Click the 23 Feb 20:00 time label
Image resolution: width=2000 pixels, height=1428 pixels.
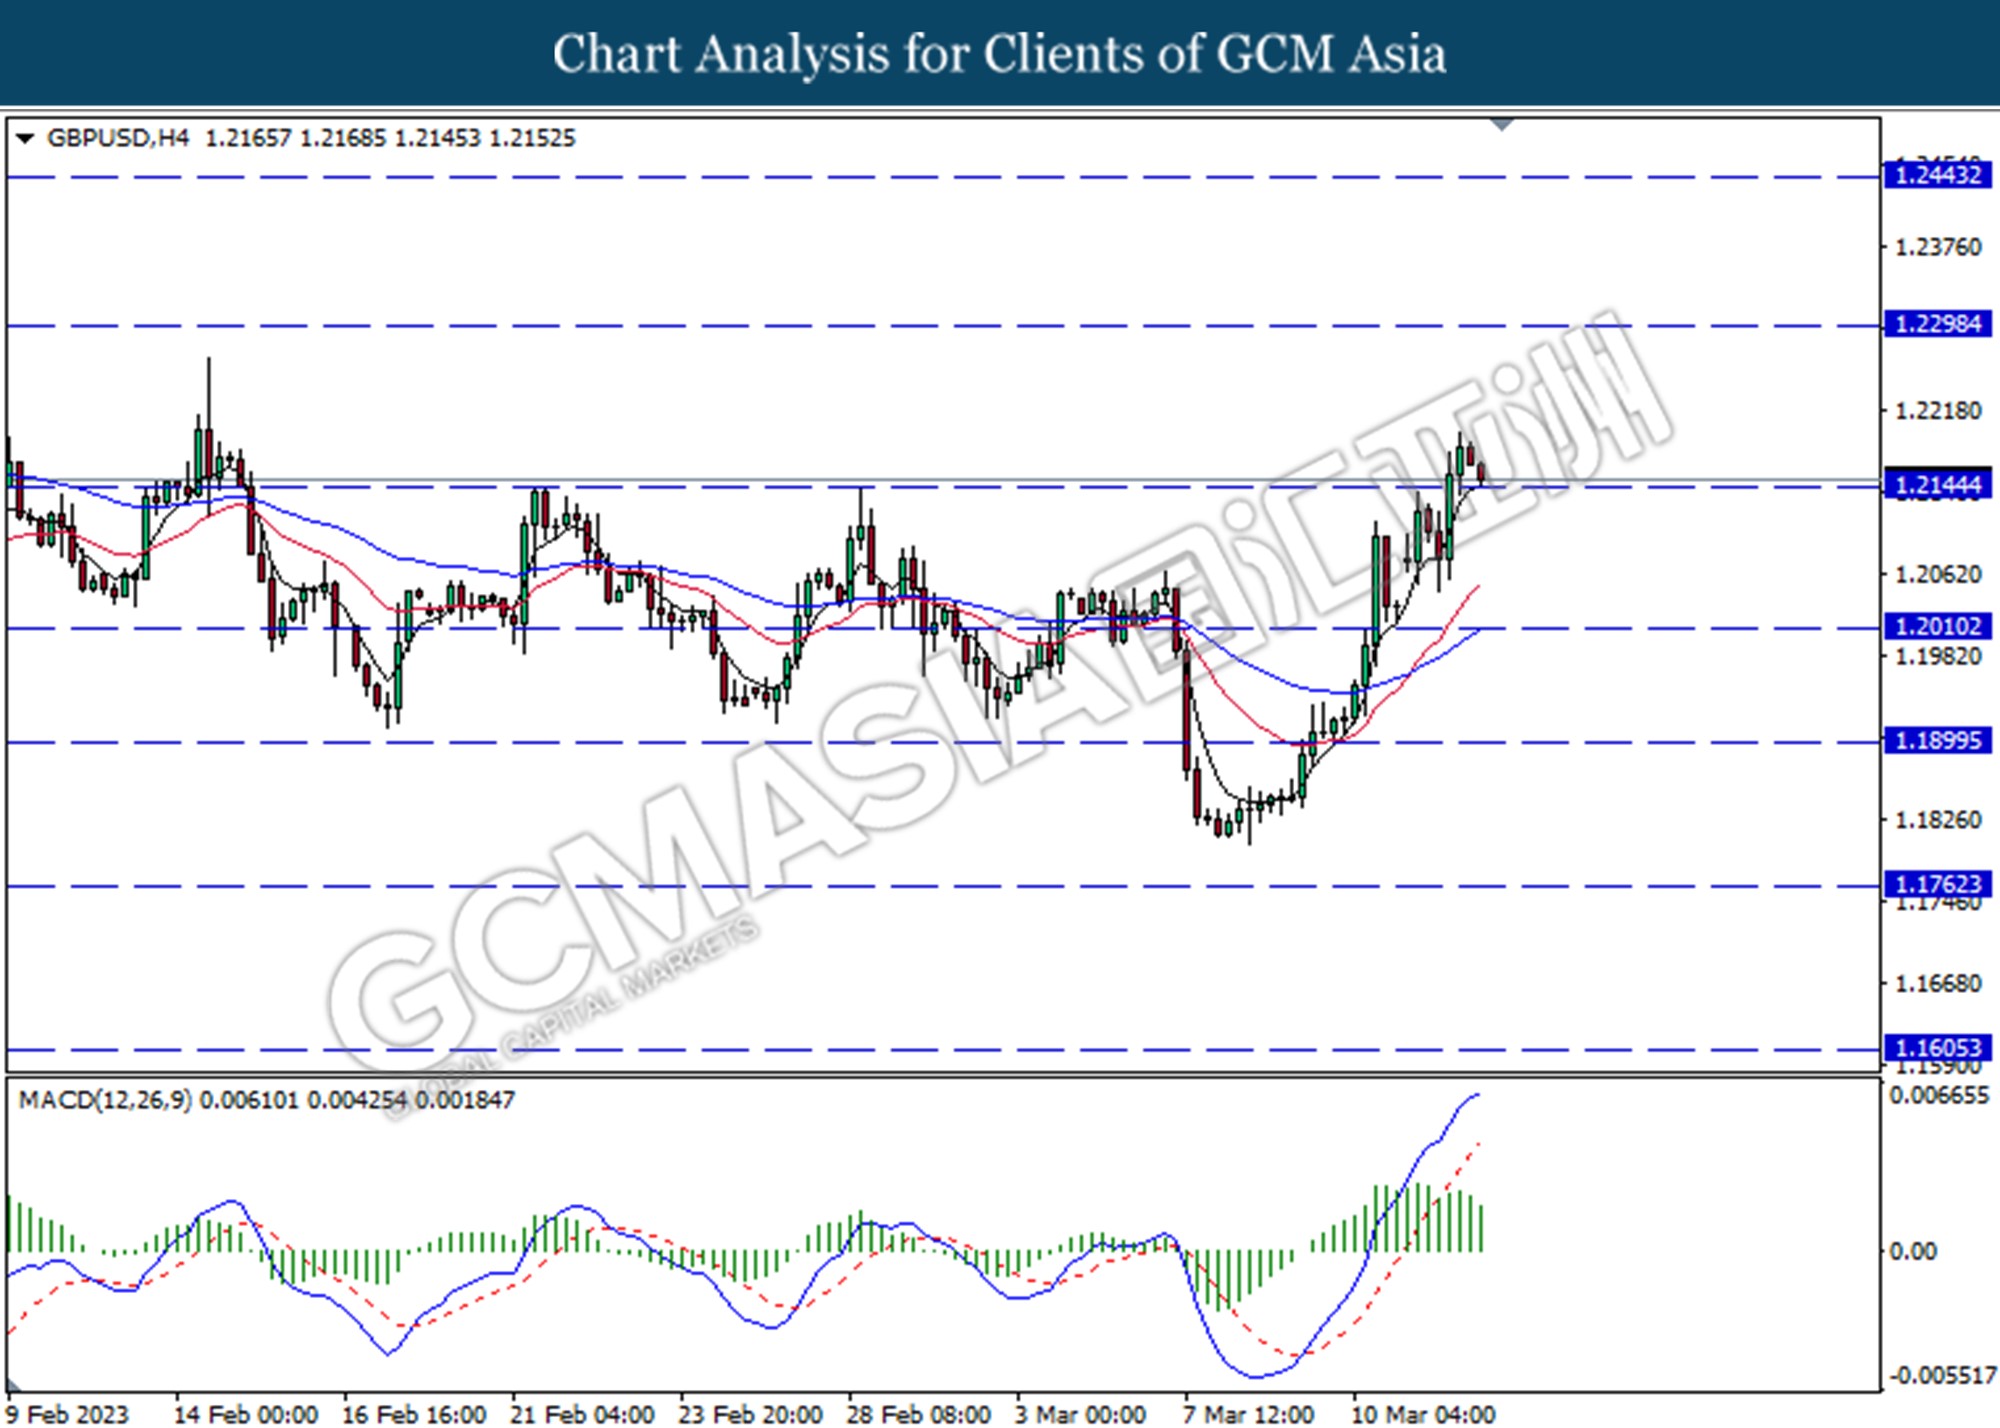[750, 1414]
